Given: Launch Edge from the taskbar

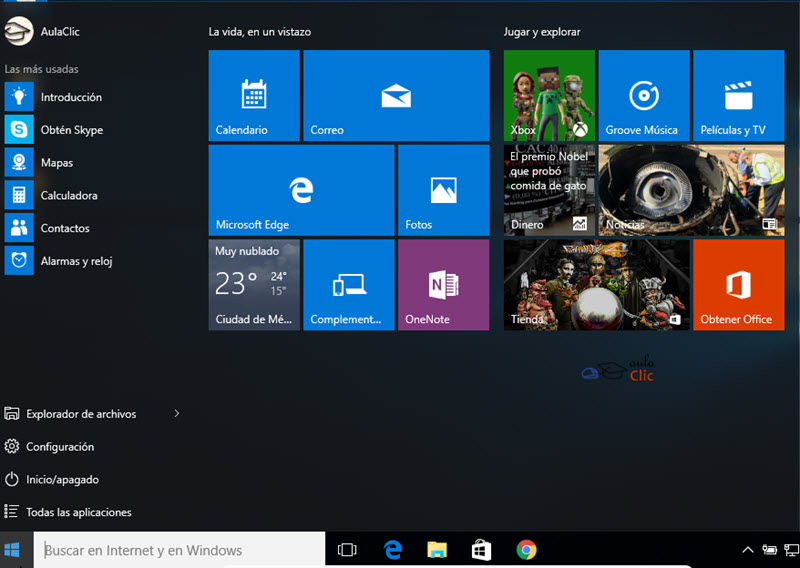Looking at the screenshot, I should pyautogui.click(x=392, y=550).
